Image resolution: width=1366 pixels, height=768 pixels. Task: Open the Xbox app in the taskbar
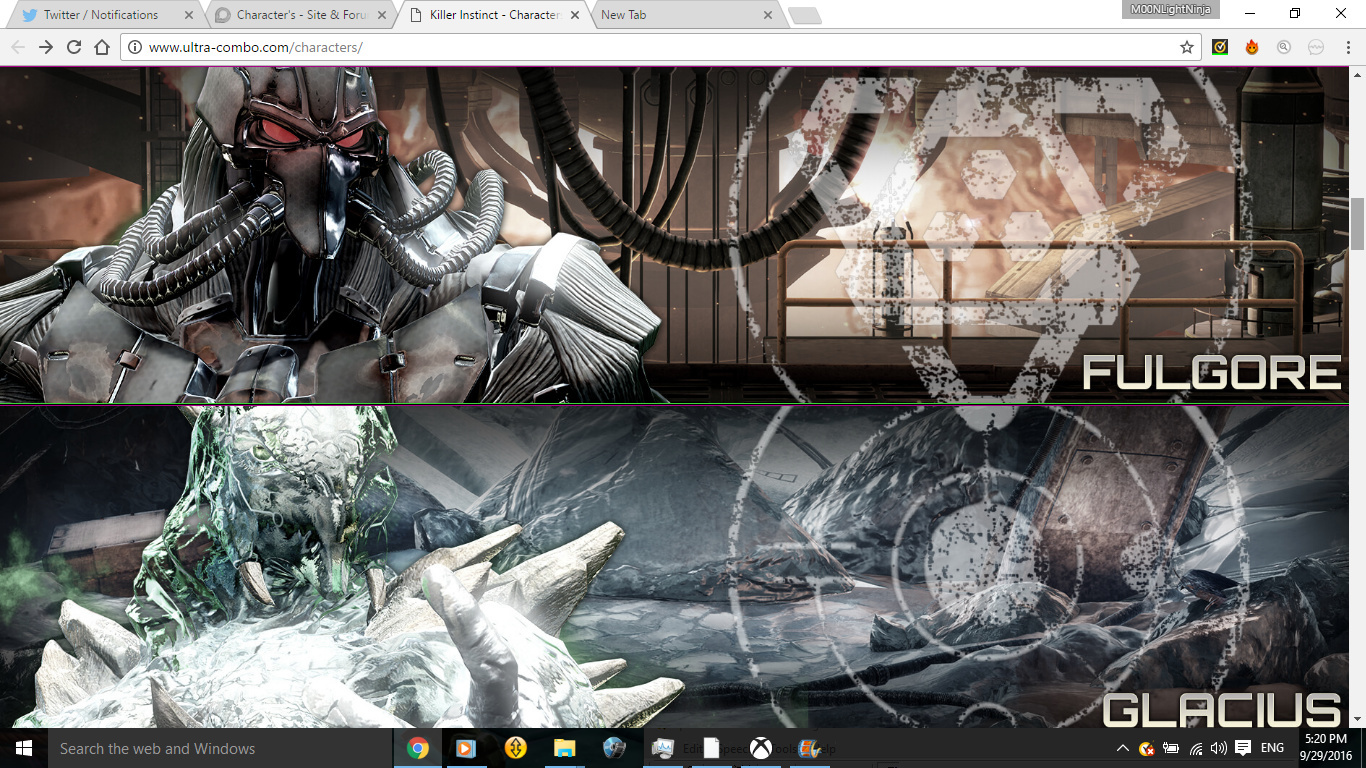(761, 748)
